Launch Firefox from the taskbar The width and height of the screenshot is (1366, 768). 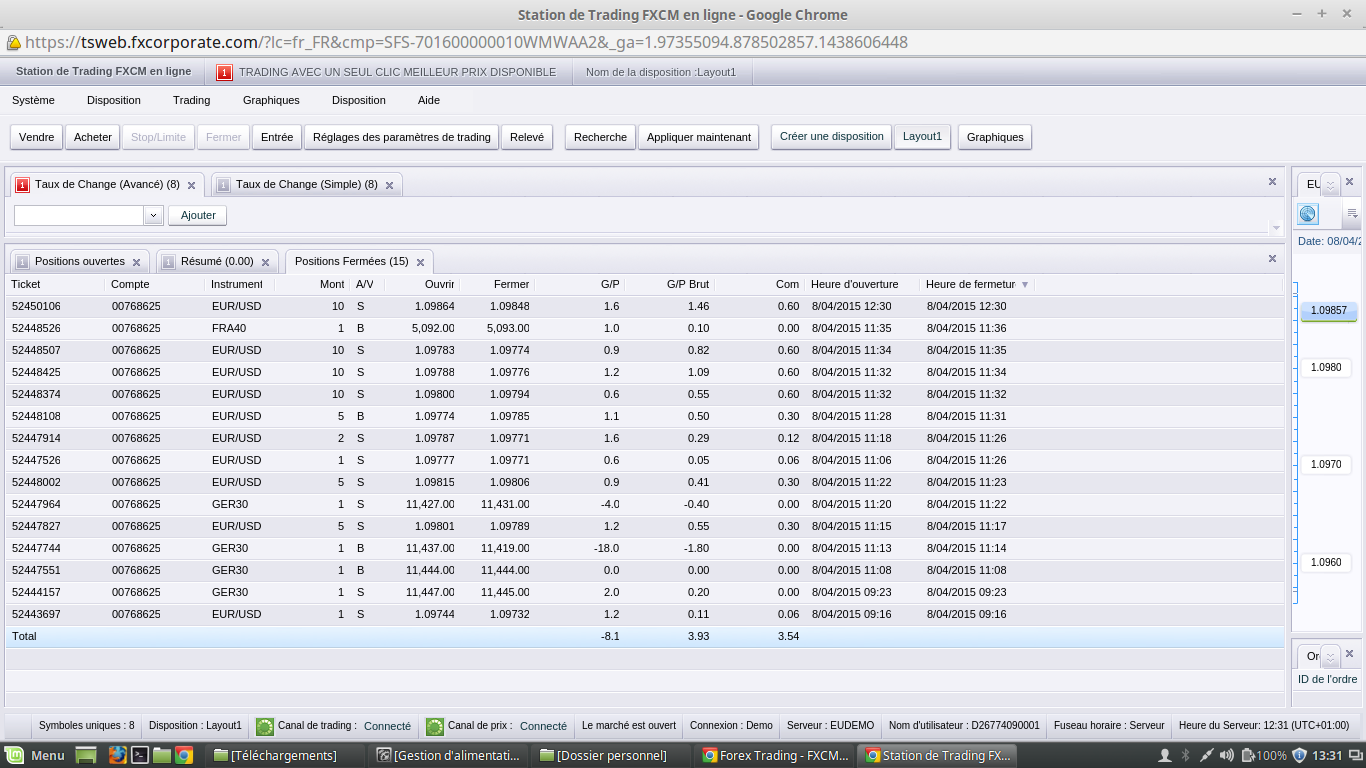tap(117, 755)
